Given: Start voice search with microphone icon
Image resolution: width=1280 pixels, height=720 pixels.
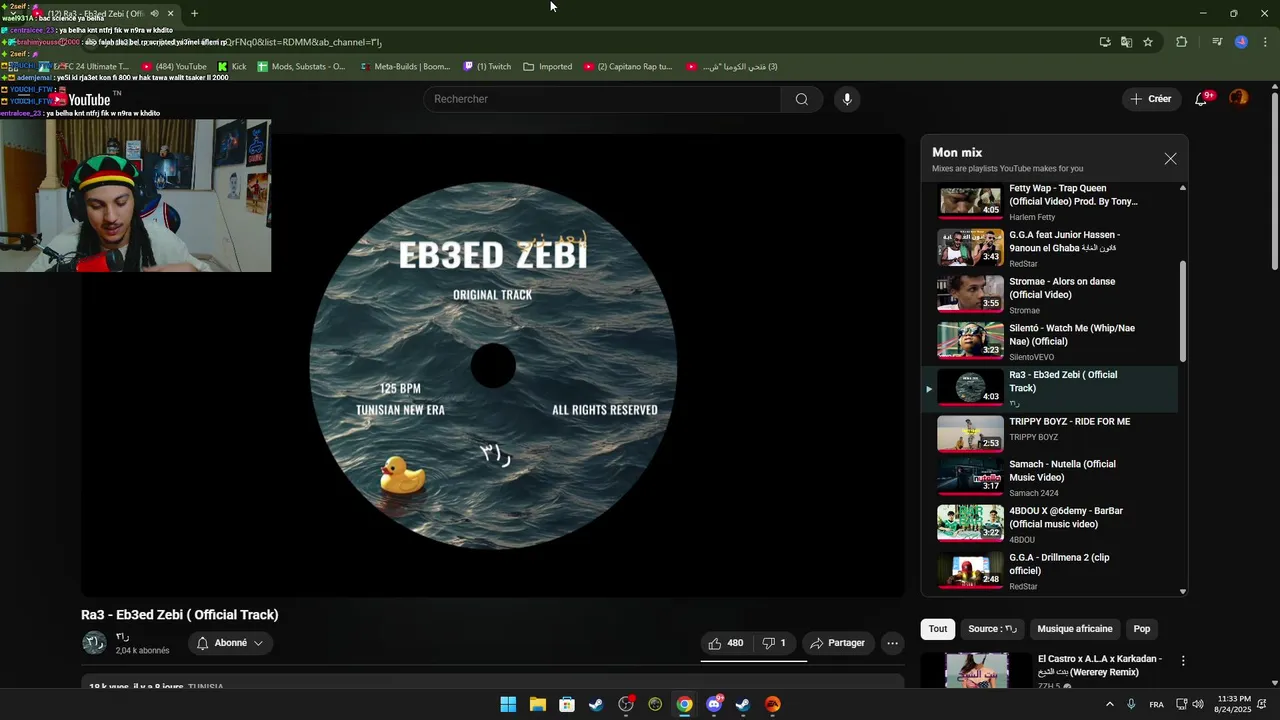Looking at the screenshot, I should tap(847, 99).
